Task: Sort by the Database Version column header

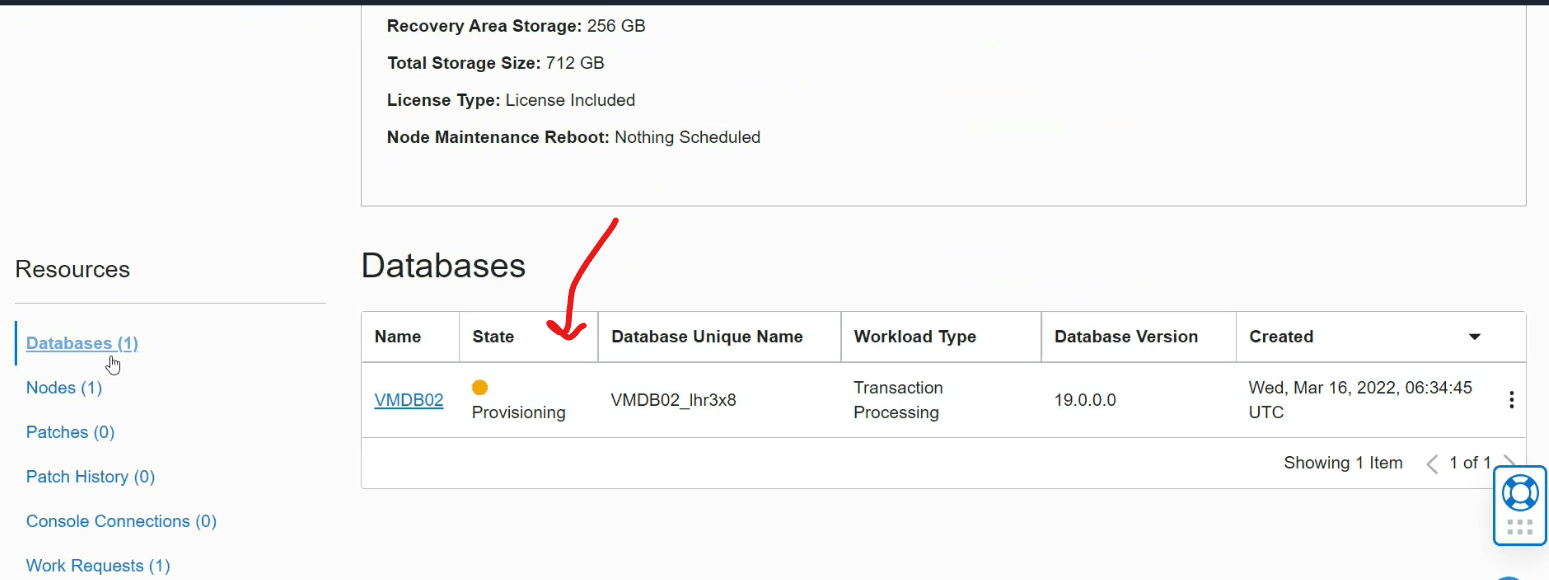Action: 1128,337
